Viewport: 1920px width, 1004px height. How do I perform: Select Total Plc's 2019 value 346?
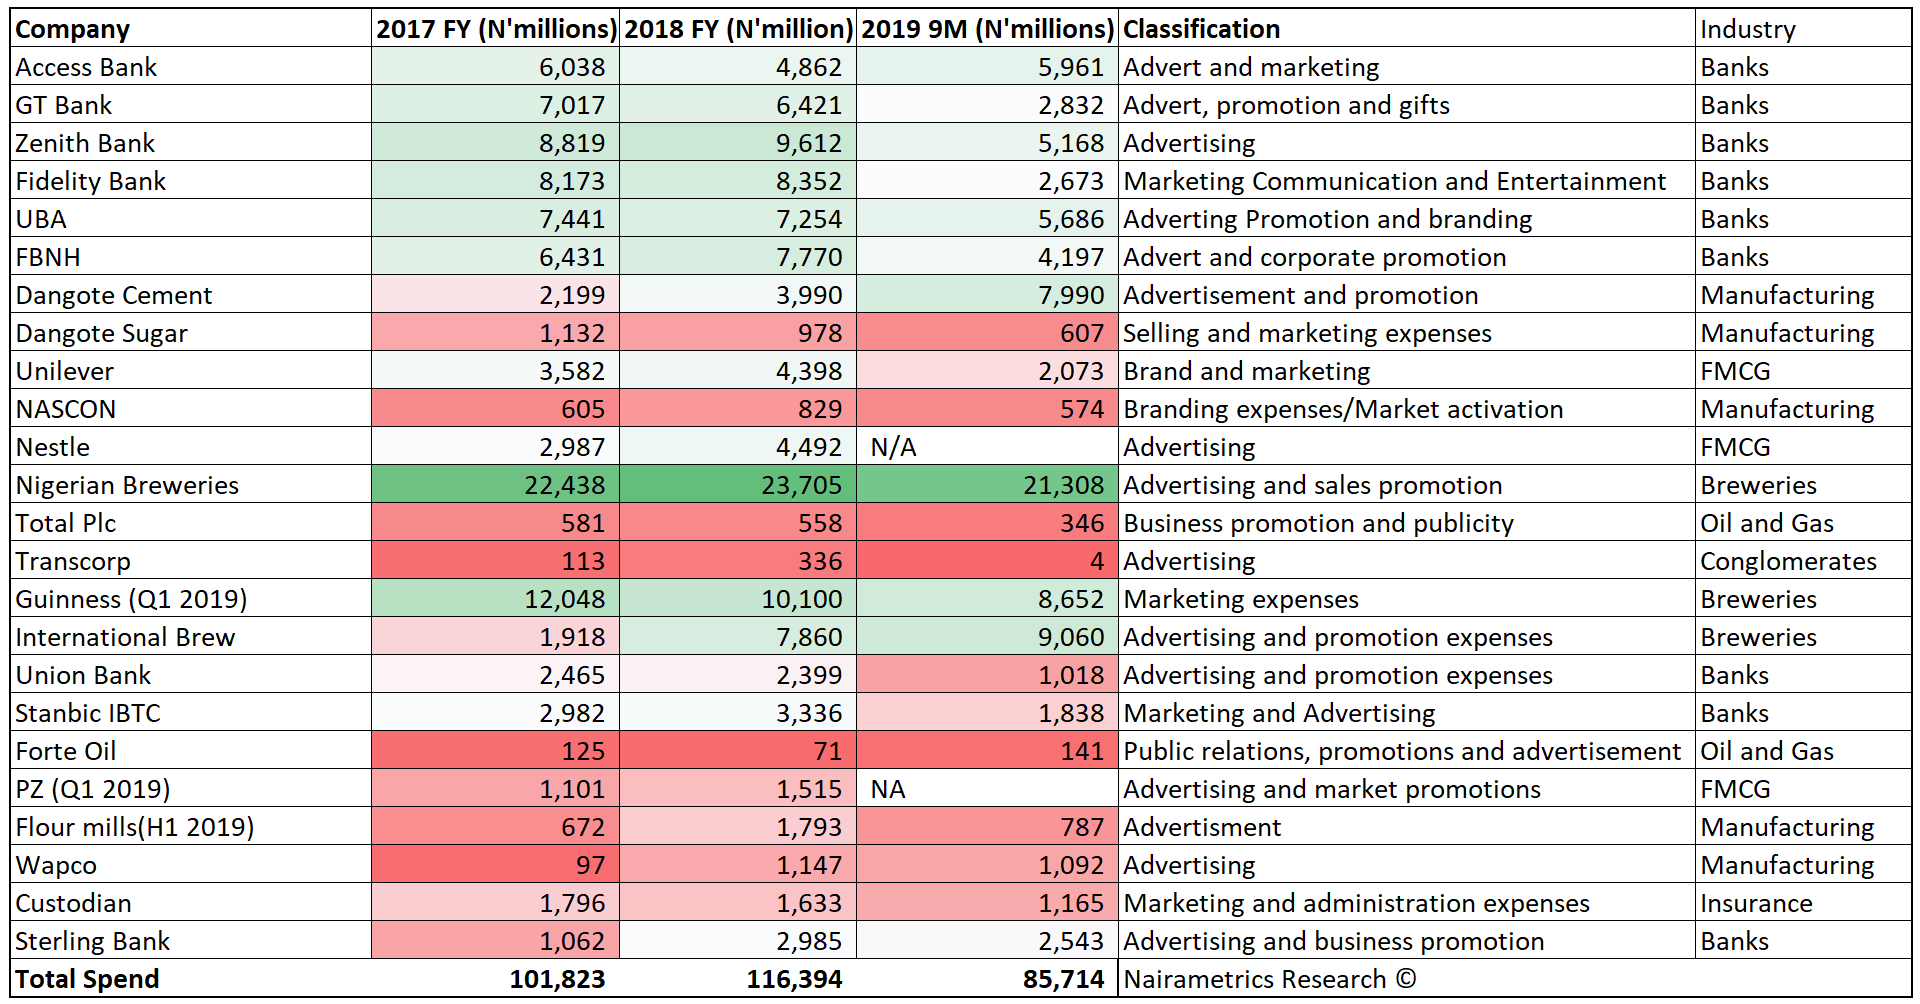(x=987, y=523)
